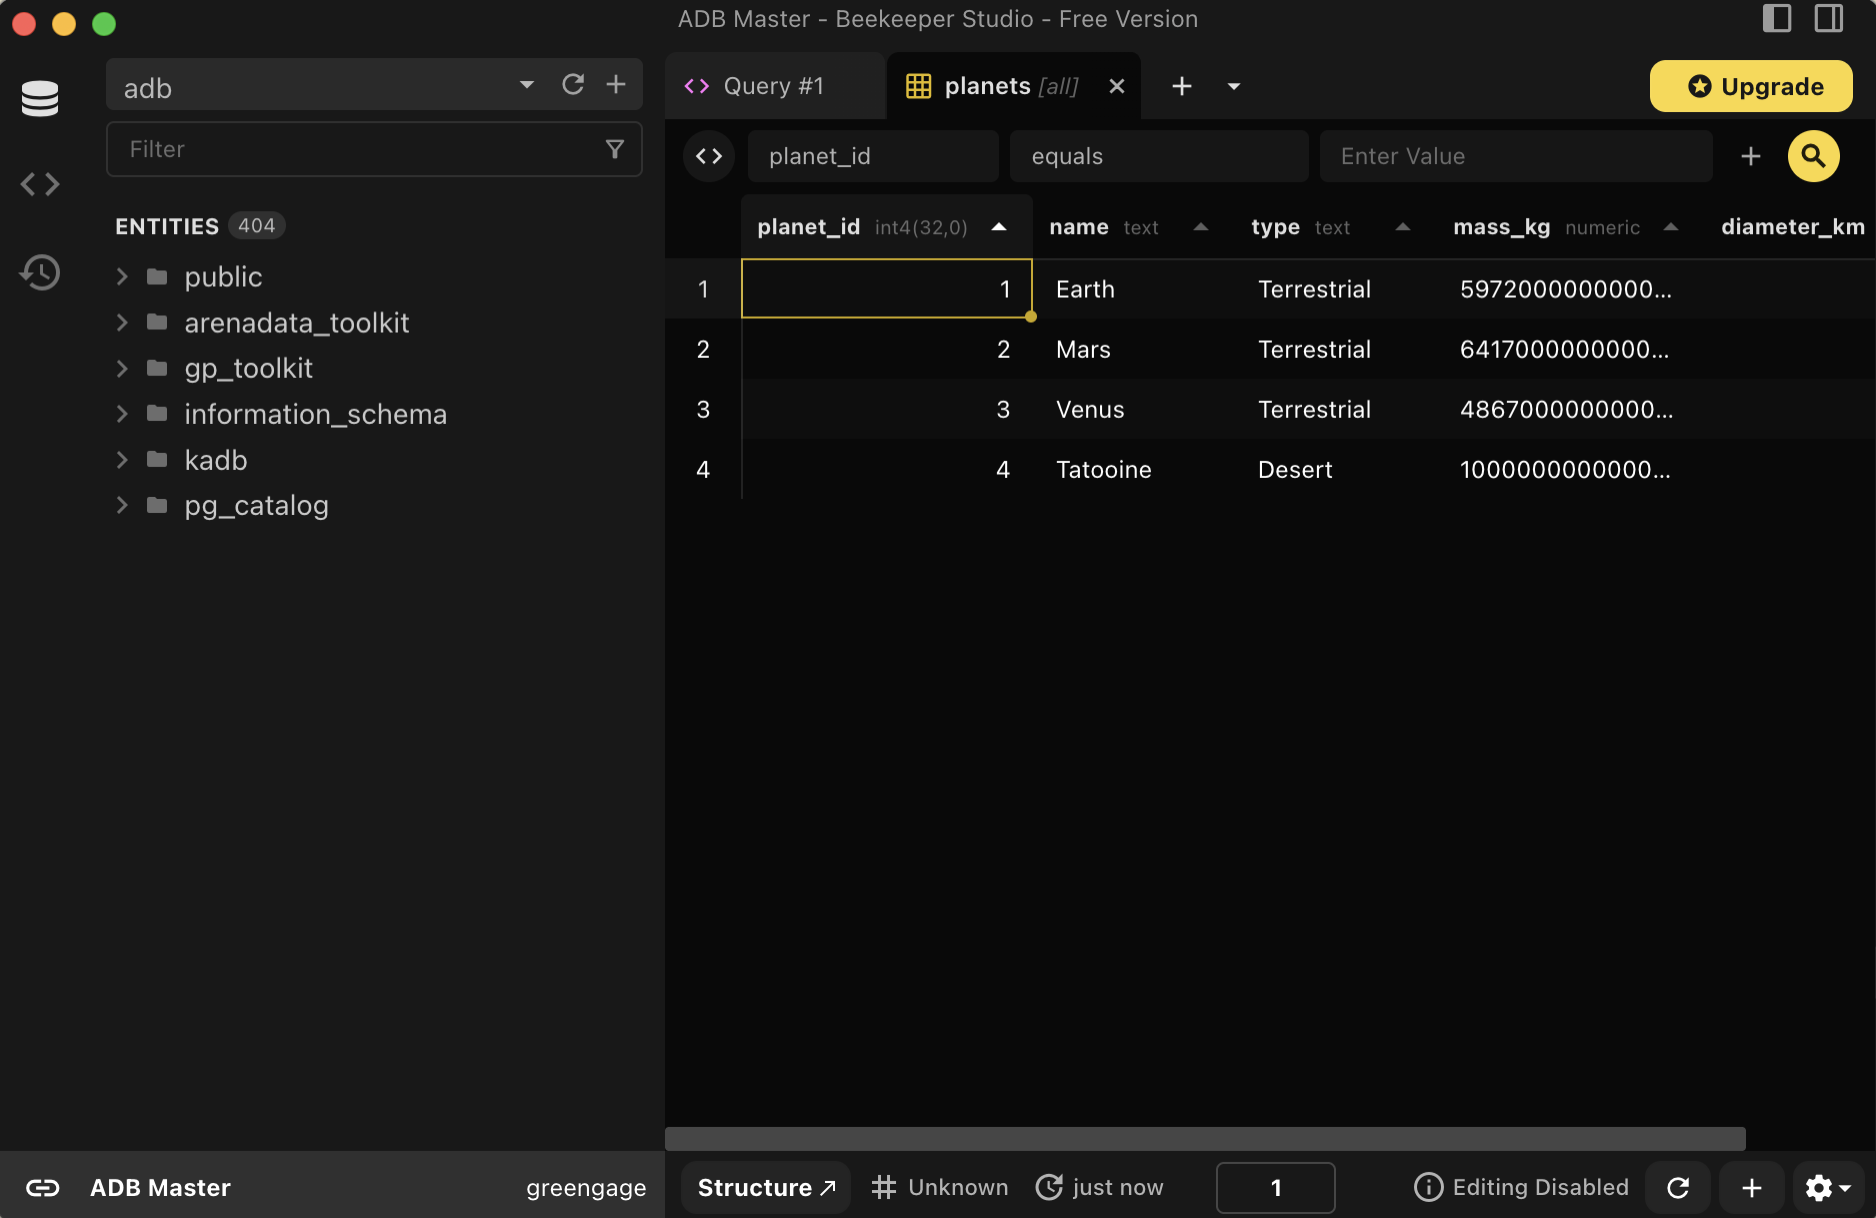
Task: Close the planets tab
Action: click(1117, 87)
